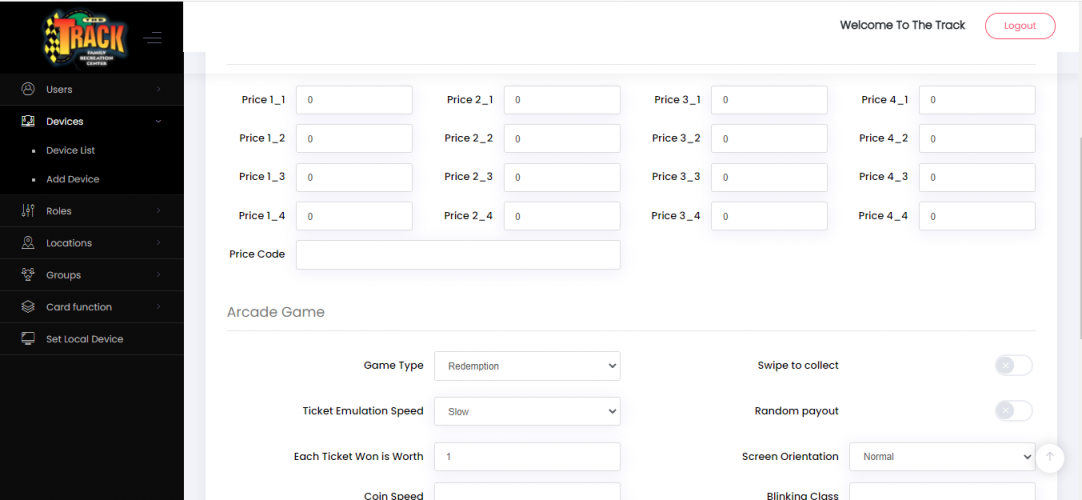Viewport: 1082px width, 500px height.
Task: Open the Set Local Device menu item
Action: pos(92,339)
